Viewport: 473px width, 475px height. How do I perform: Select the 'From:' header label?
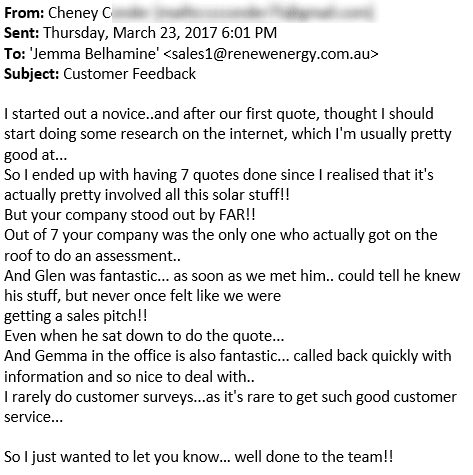coord(24,13)
